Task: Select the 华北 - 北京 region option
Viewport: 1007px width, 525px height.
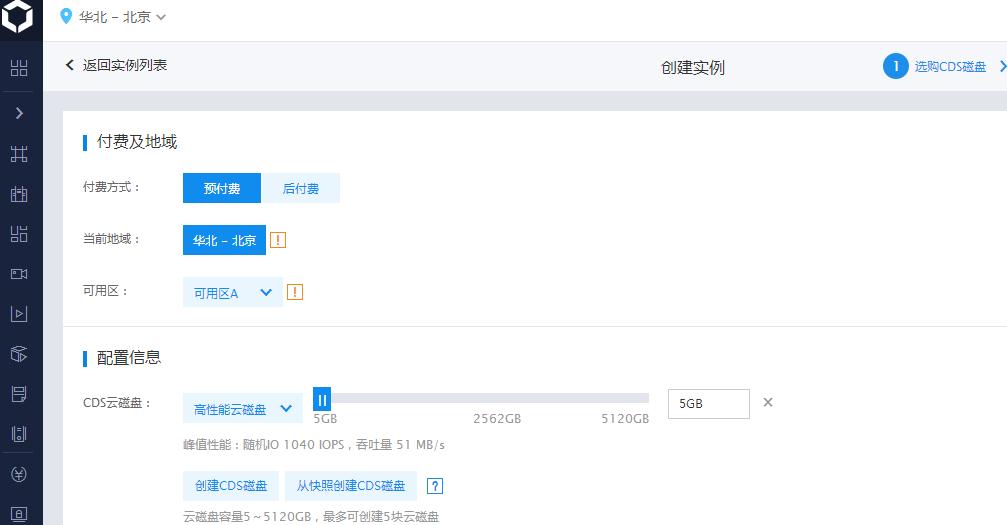Action: click(x=224, y=240)
